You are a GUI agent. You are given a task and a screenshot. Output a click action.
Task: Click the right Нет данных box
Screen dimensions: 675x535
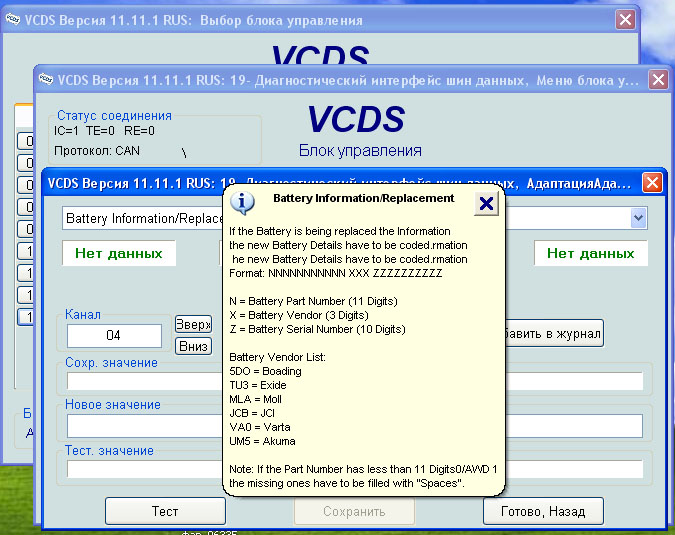coord(591,253)
